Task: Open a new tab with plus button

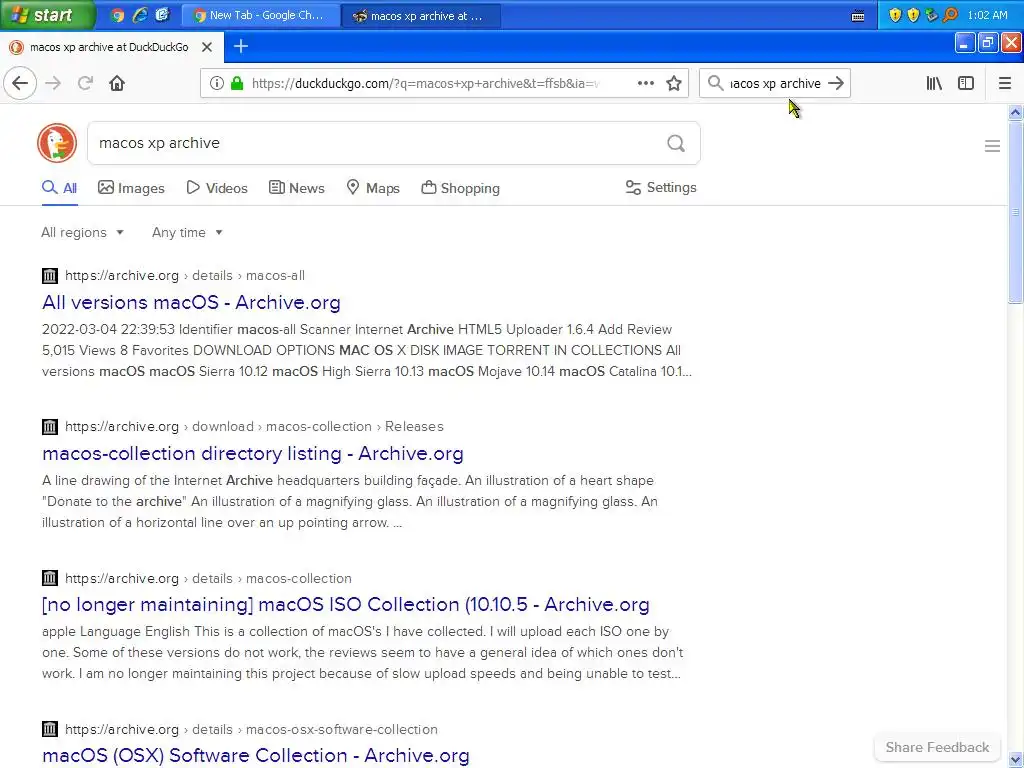Action: pyautogui.click(x=241, y=46)
